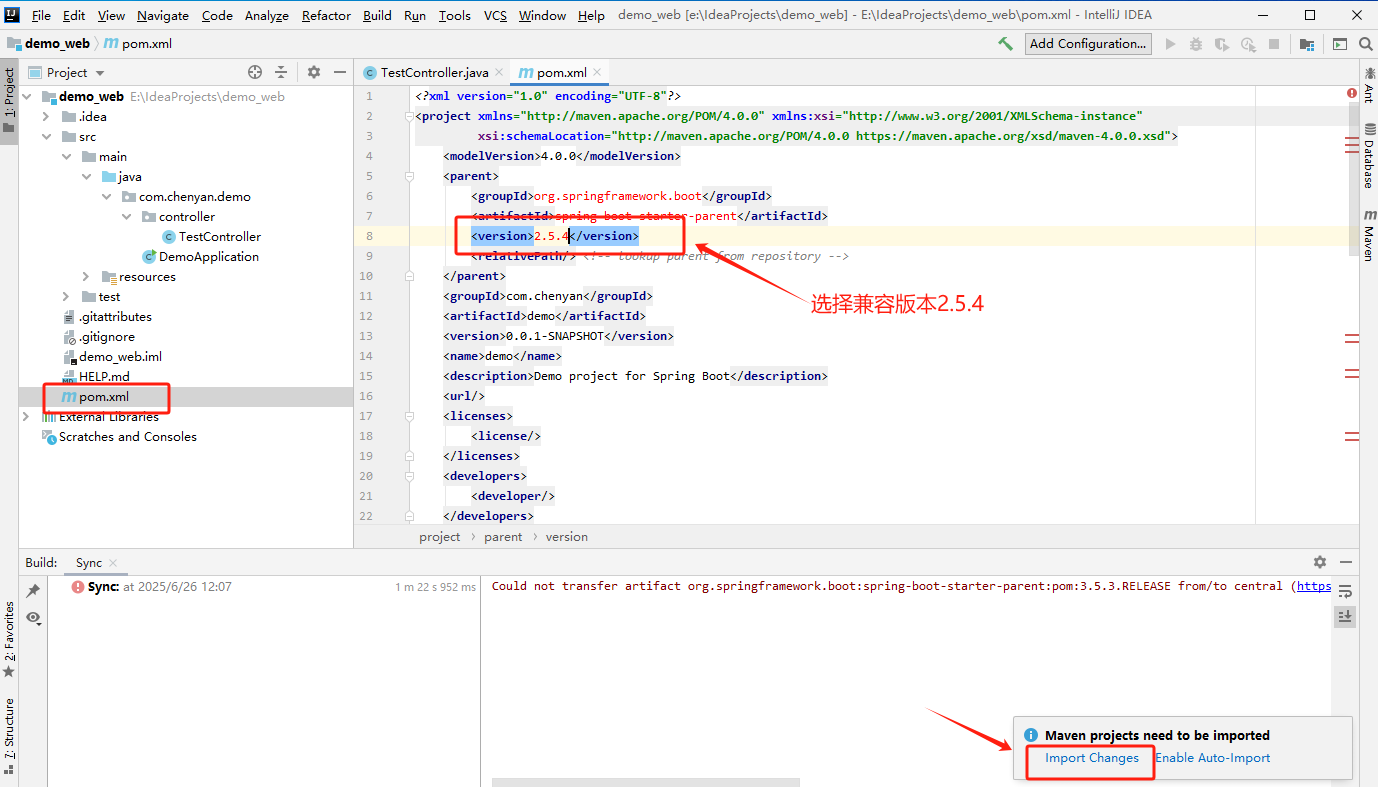Click the https link in Build output
Image resolution: width=1378 pixels, height=787 pixels.
tap(1314, 586)
